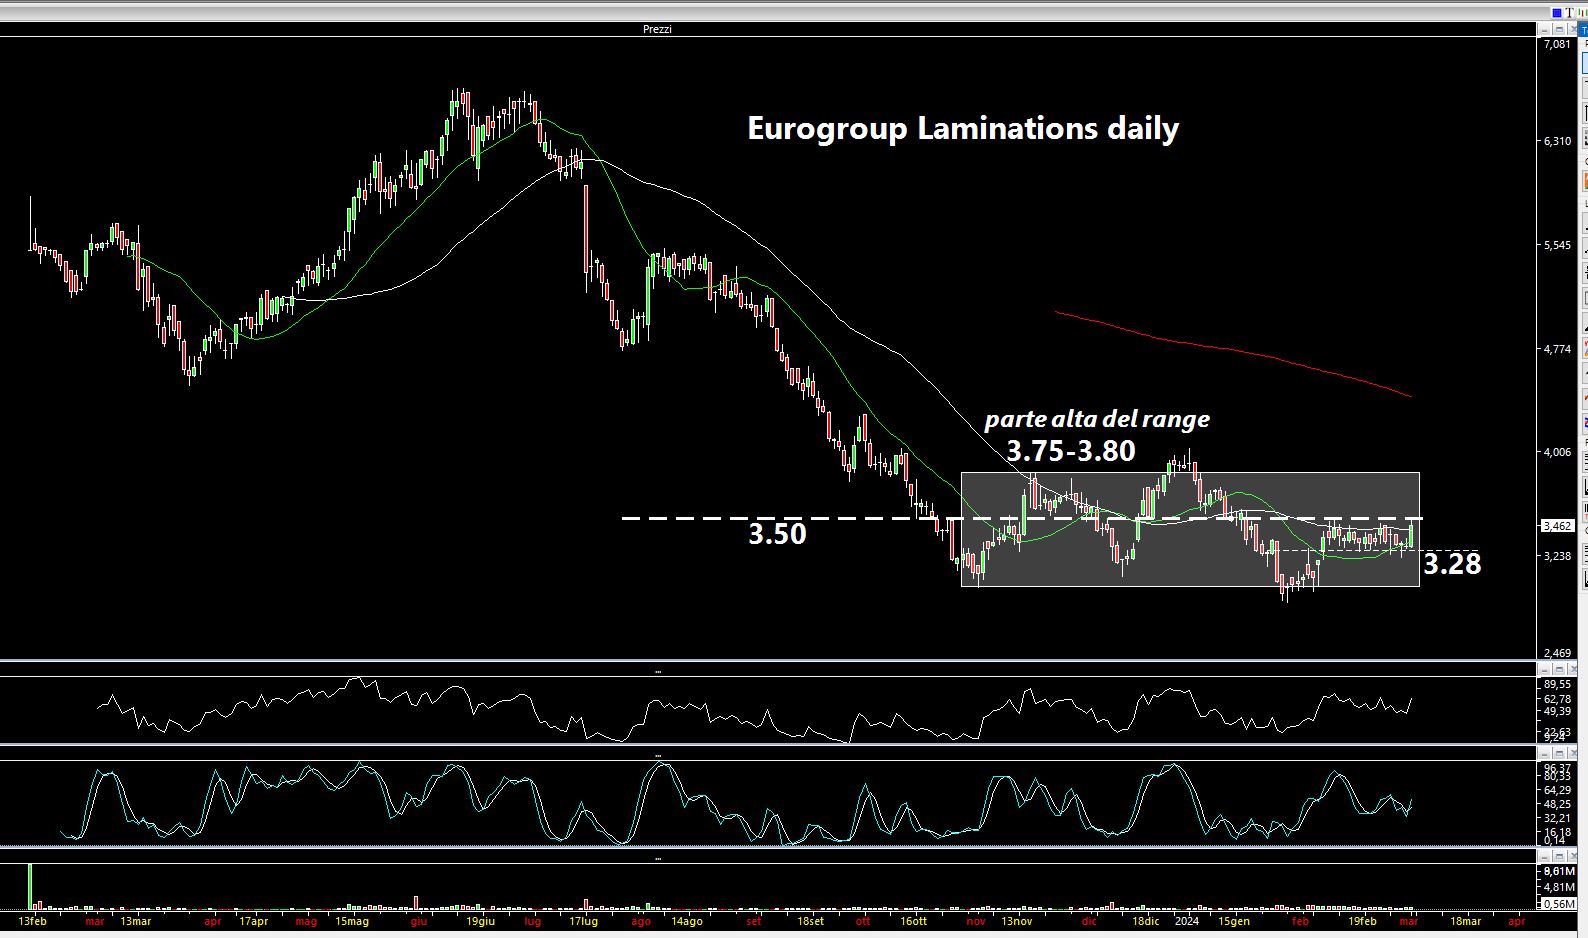Click the 2024 year marker on time axis
Screen dimensions: 1588x938
1187,921
